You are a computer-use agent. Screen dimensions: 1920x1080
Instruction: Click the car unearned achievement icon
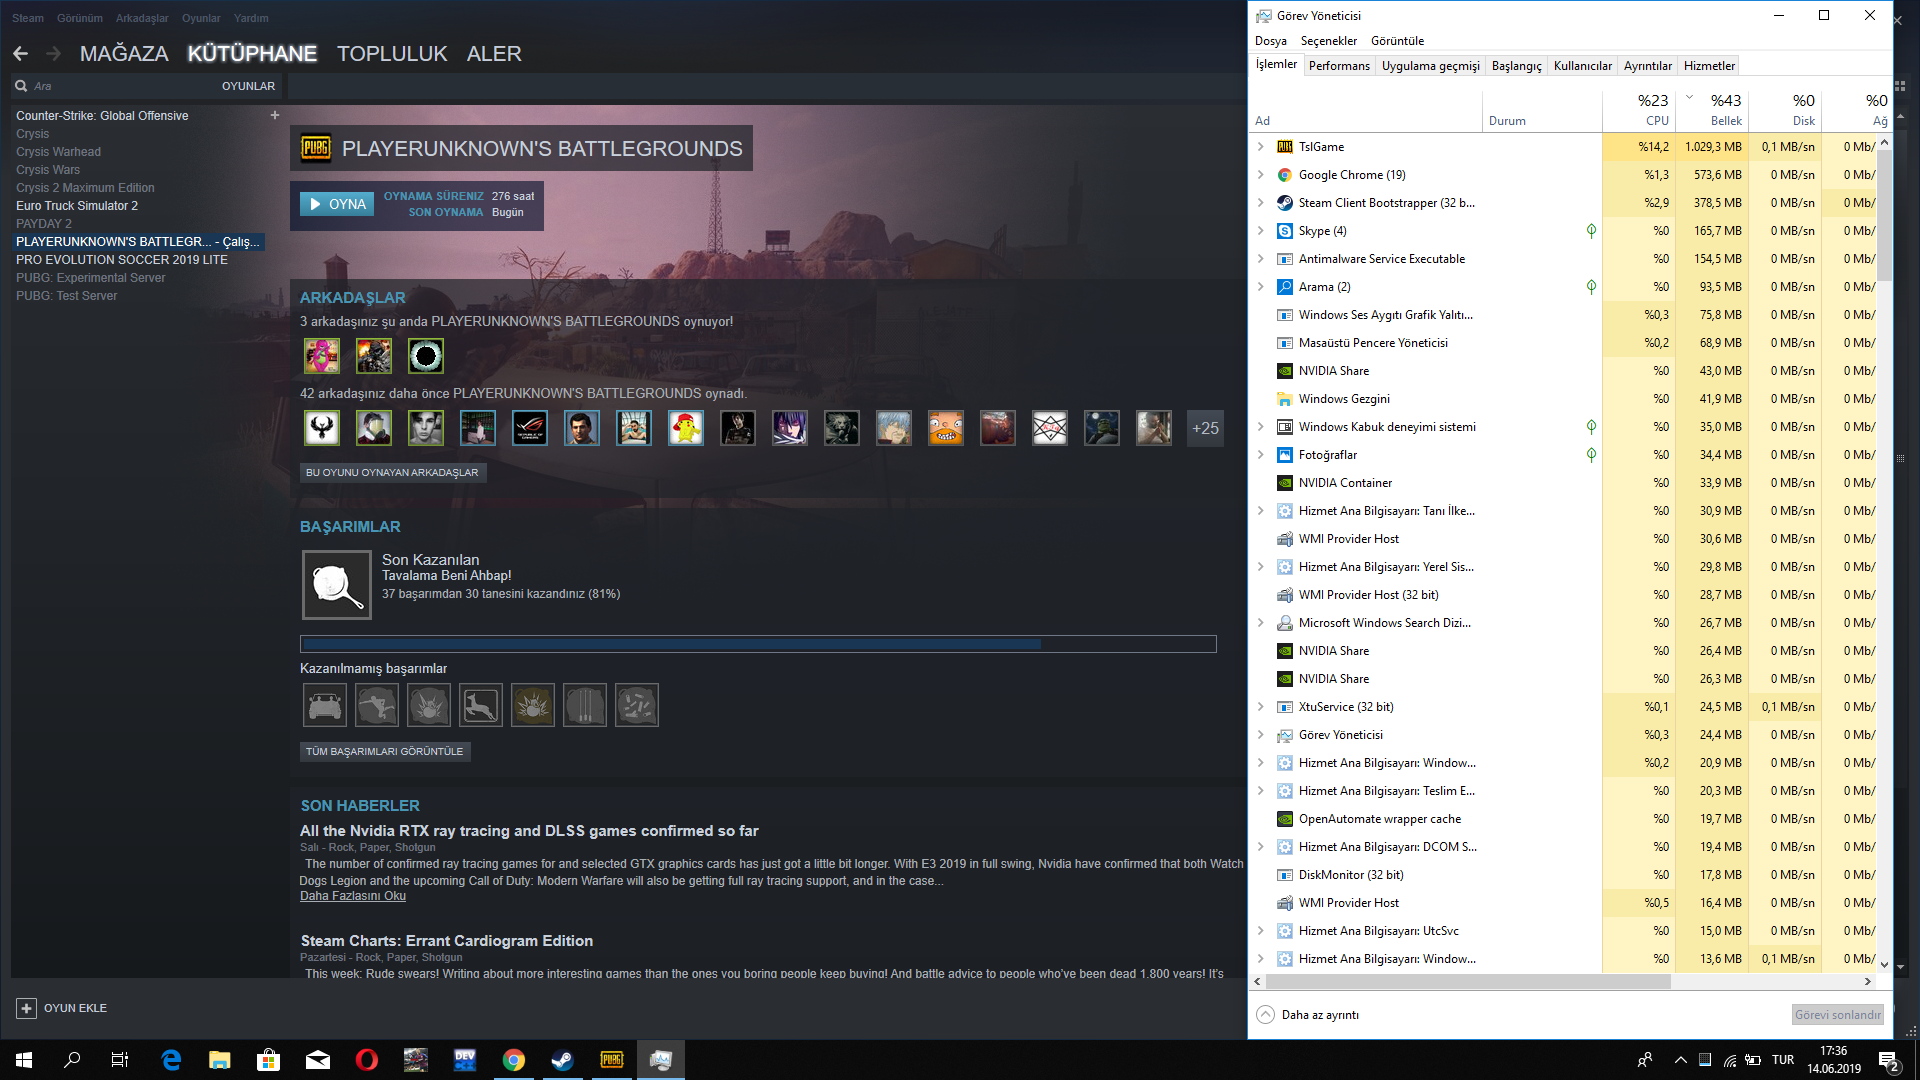tap(325, 705)
